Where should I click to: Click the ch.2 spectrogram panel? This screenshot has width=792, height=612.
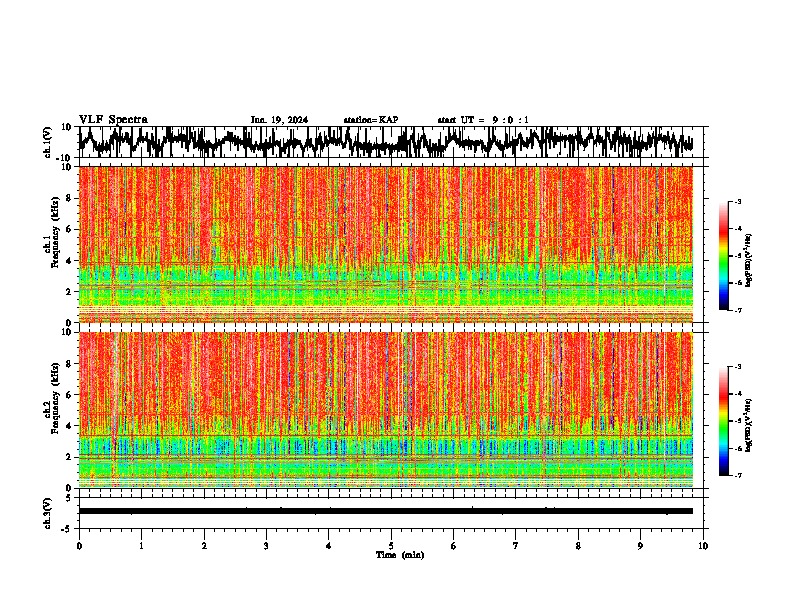pos(386,410)
